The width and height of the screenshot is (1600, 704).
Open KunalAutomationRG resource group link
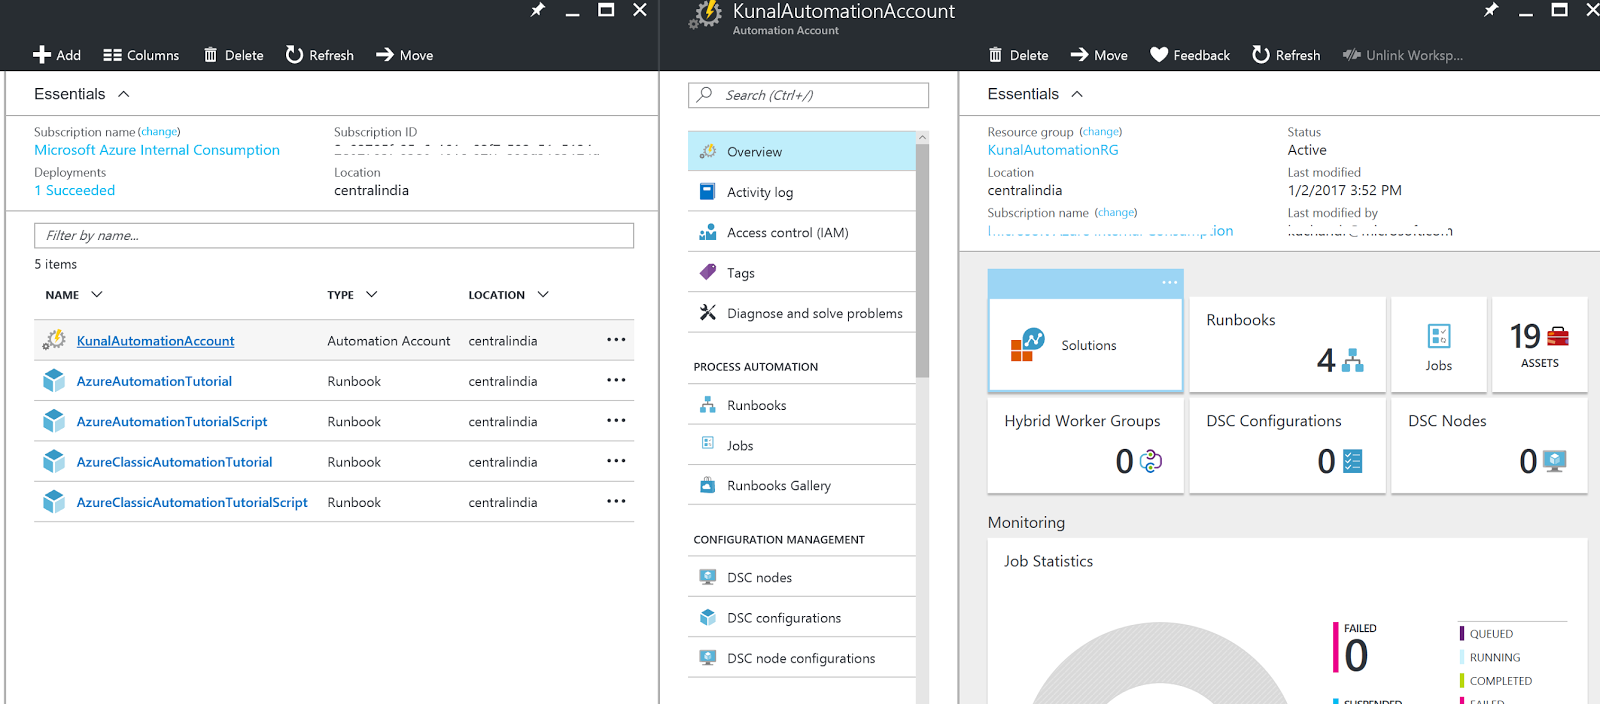1053,150
